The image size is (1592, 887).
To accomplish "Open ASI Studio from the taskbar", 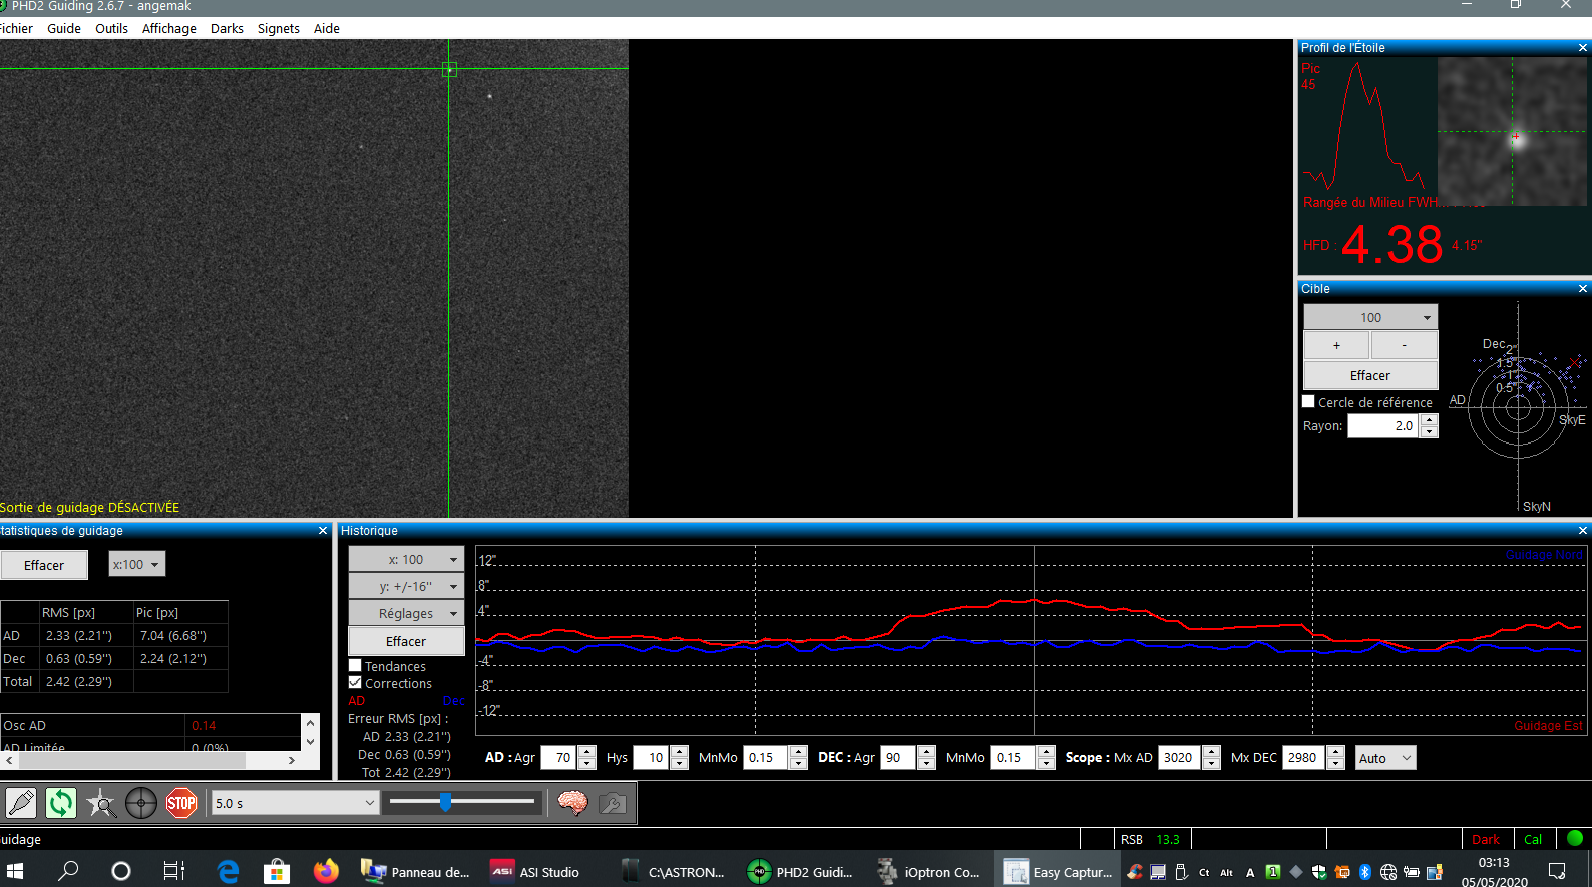I will click(x=535, y=872).
